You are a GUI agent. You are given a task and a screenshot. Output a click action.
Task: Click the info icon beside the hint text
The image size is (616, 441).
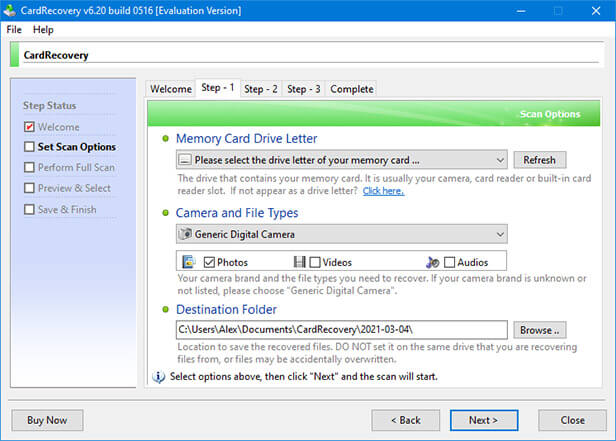coord(159,377)
